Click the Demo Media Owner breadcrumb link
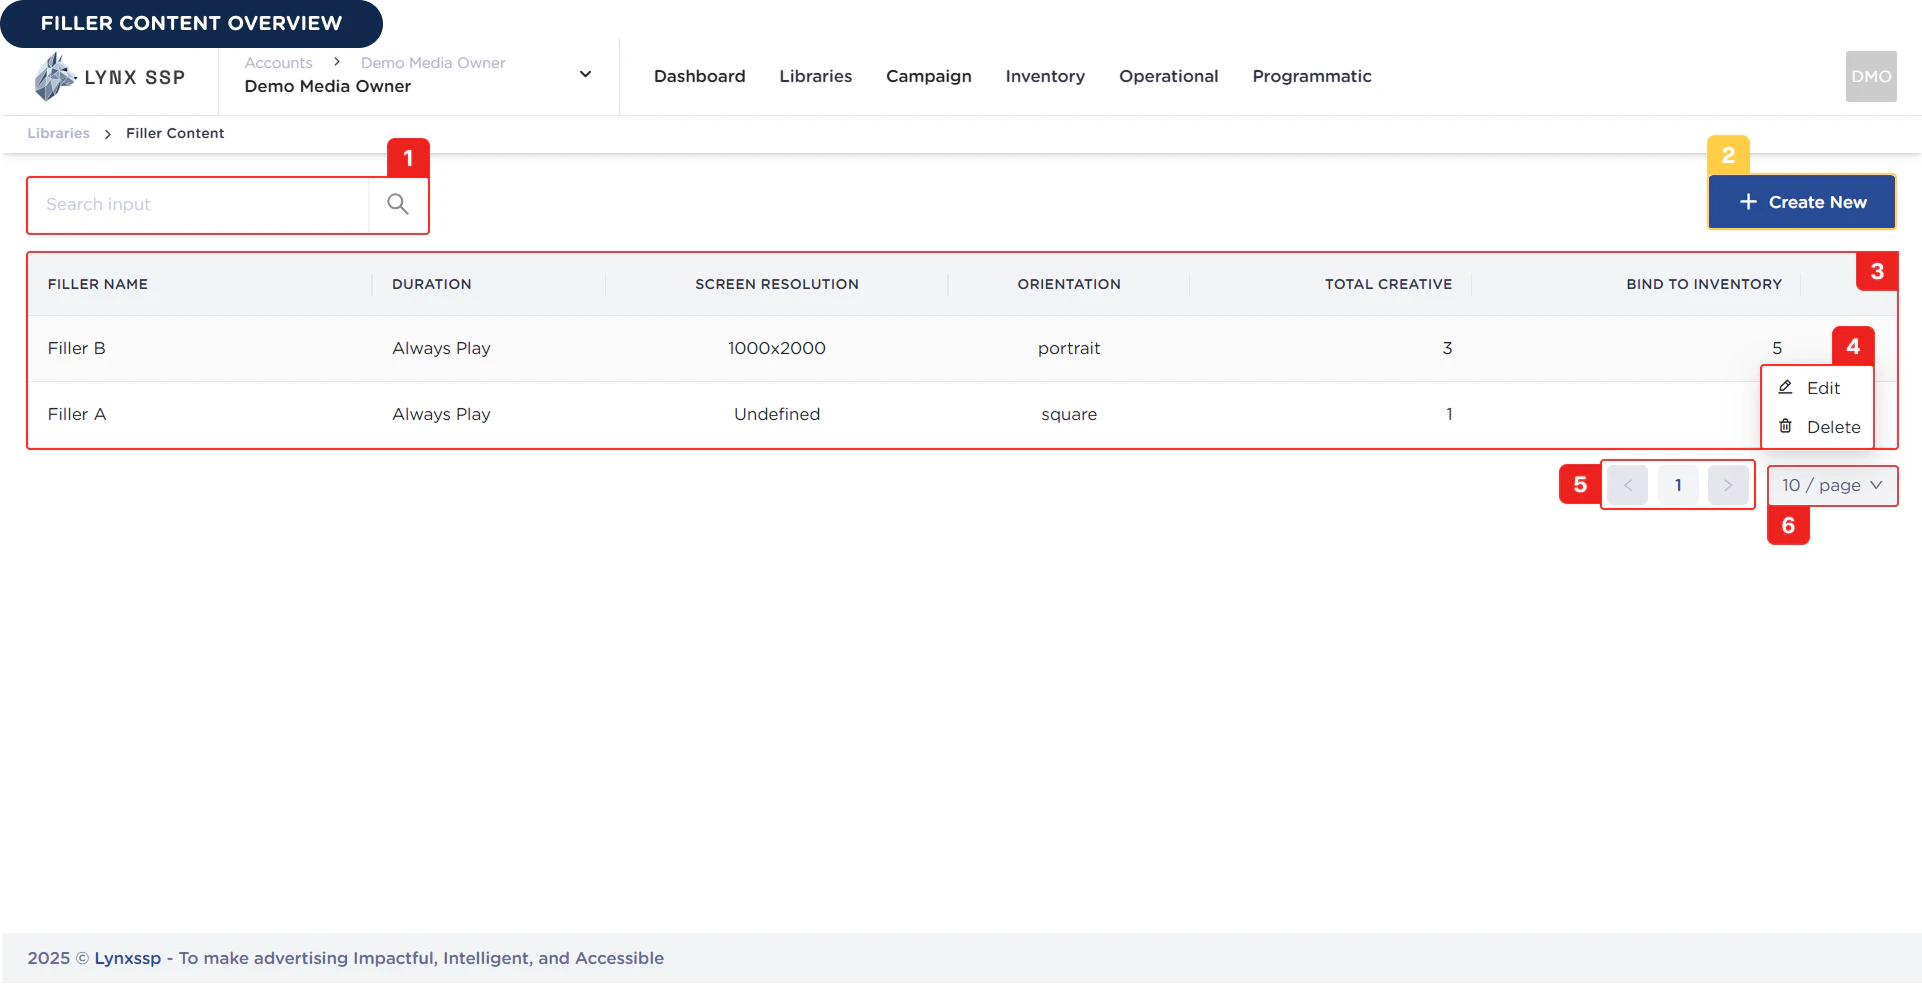The width and height of the screenshot is (1922, 986). (x=432, y=62)
